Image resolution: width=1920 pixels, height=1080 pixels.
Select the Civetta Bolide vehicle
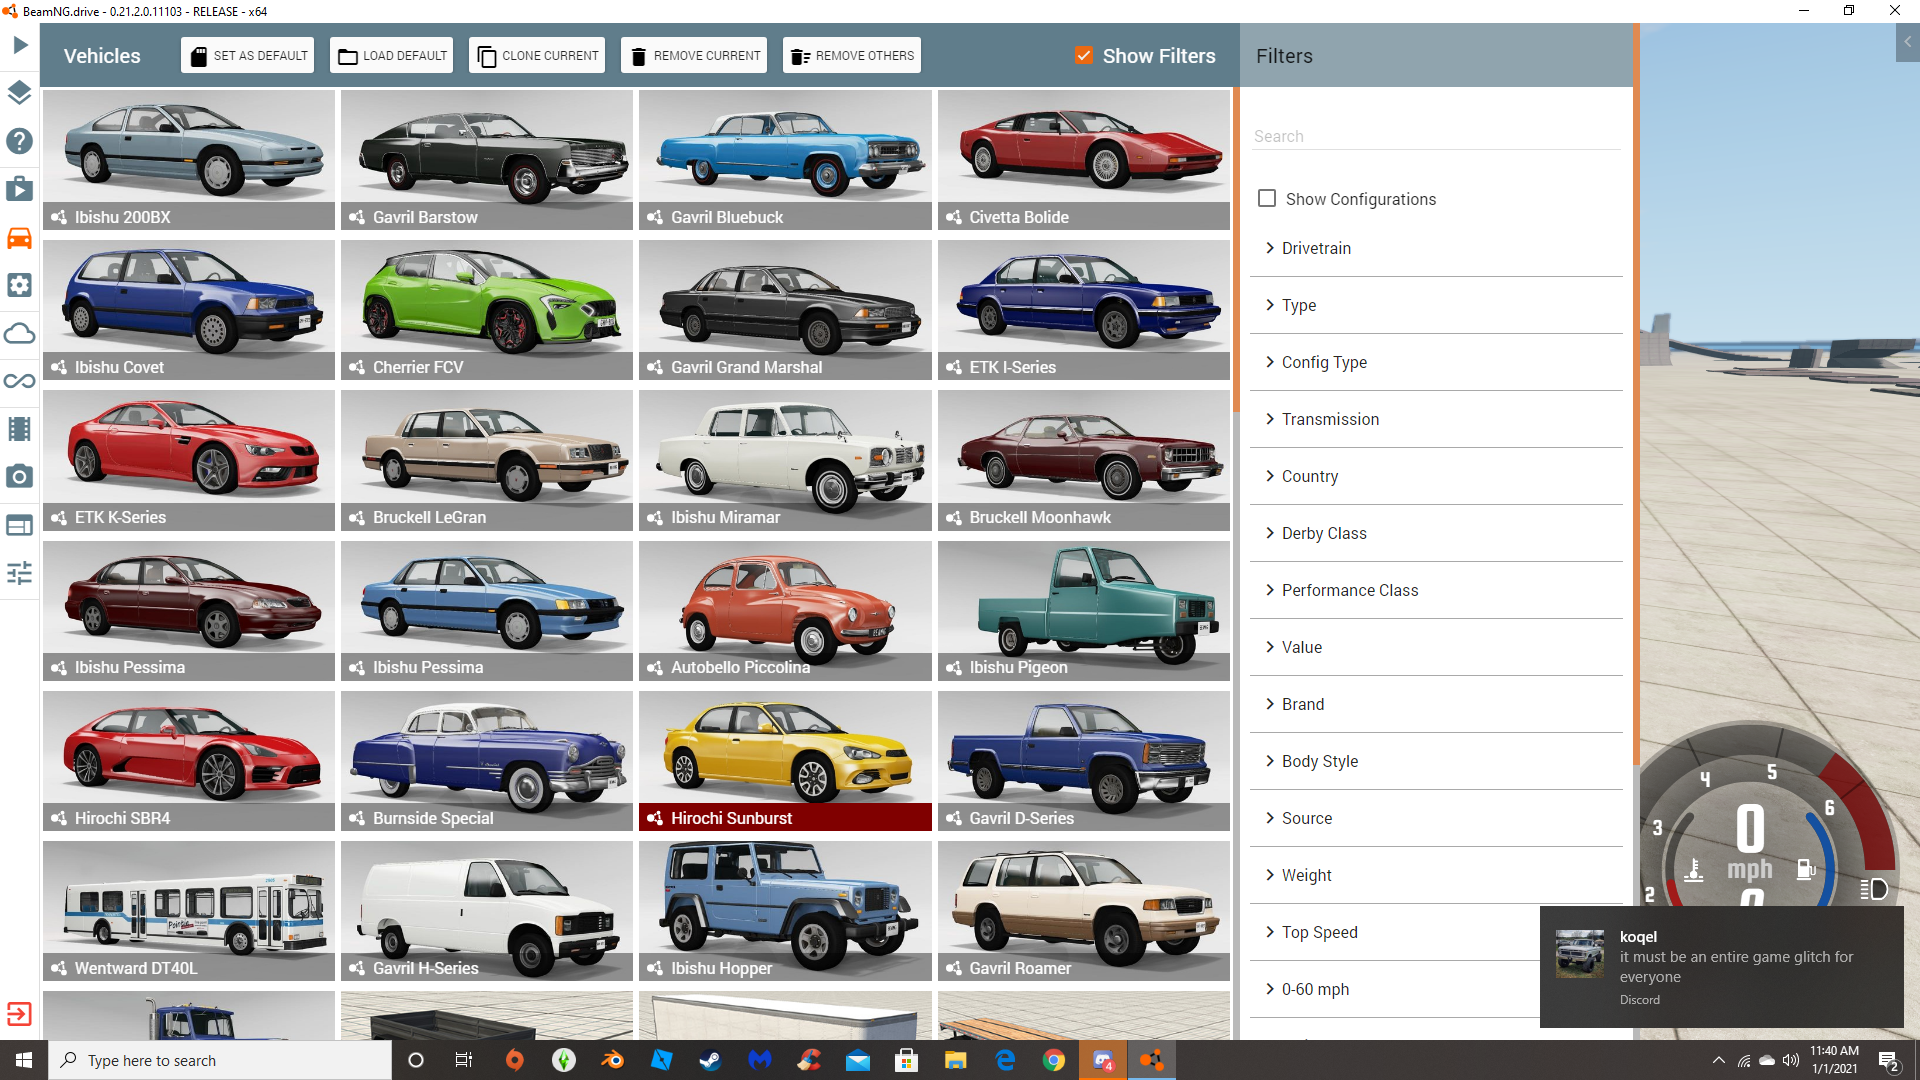click(1084, 160)
